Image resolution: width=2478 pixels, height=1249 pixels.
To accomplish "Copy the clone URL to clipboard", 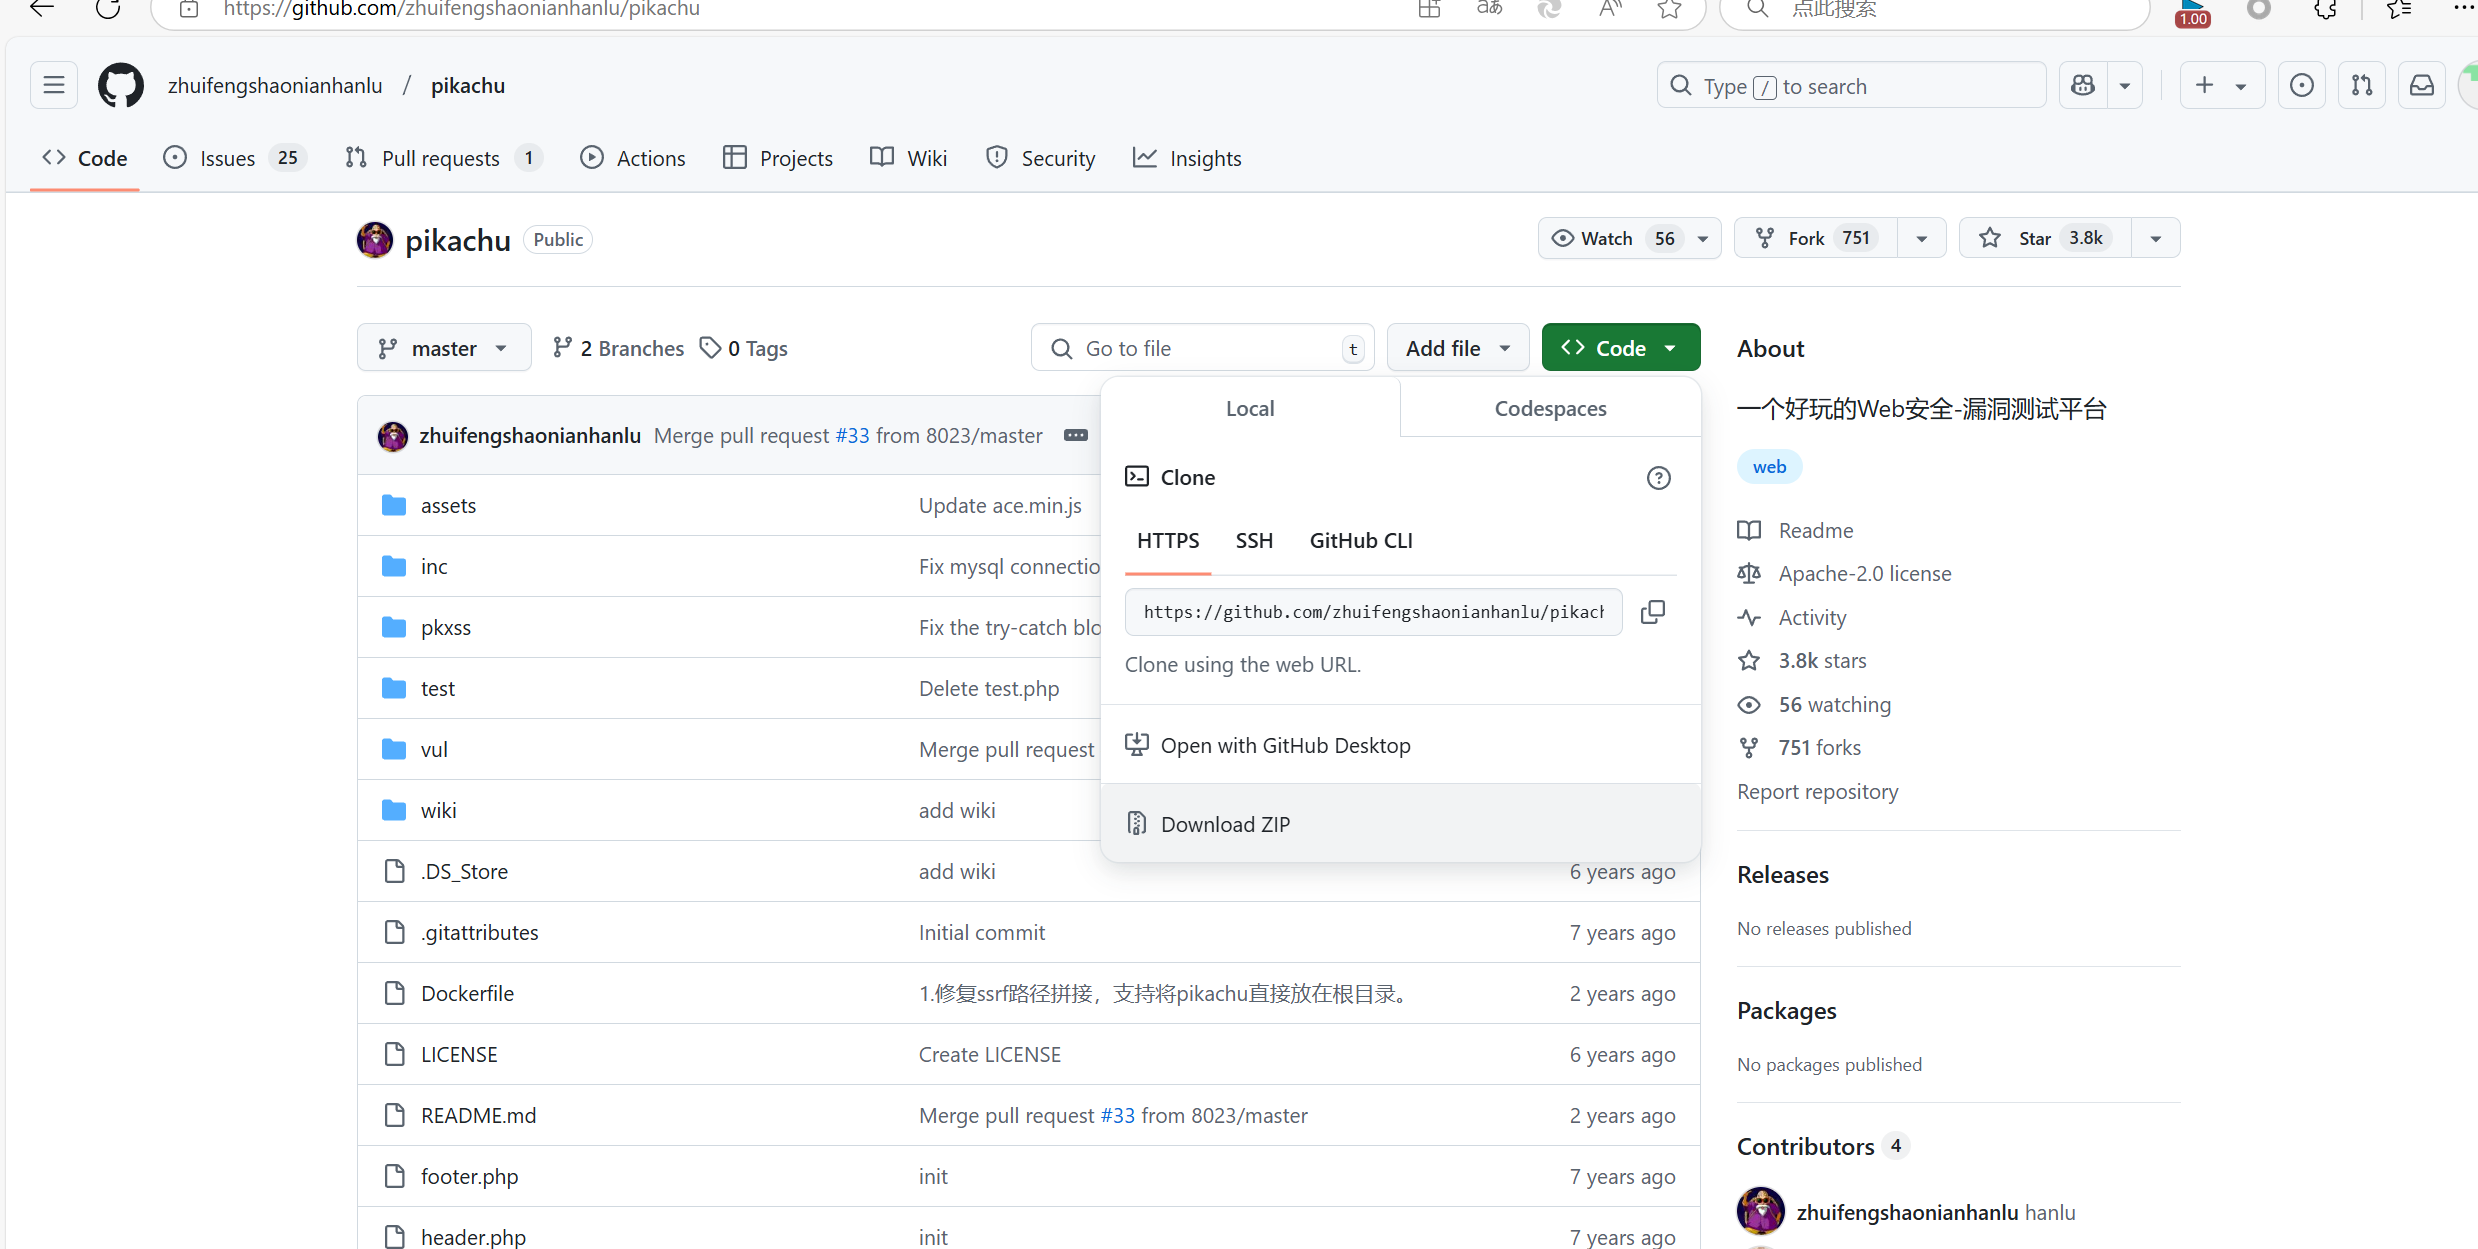I will pyautogui.click(x=1653, y=612).
